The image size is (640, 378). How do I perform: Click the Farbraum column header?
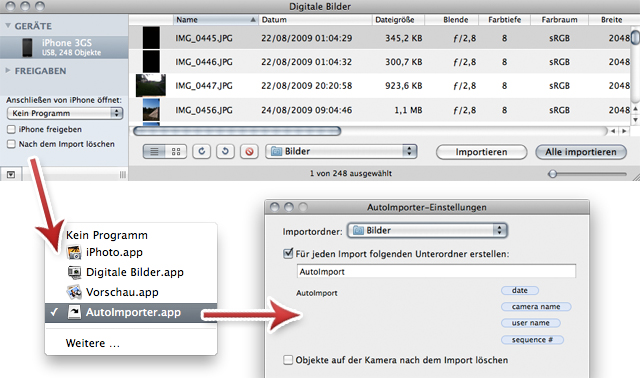point(559,20)
